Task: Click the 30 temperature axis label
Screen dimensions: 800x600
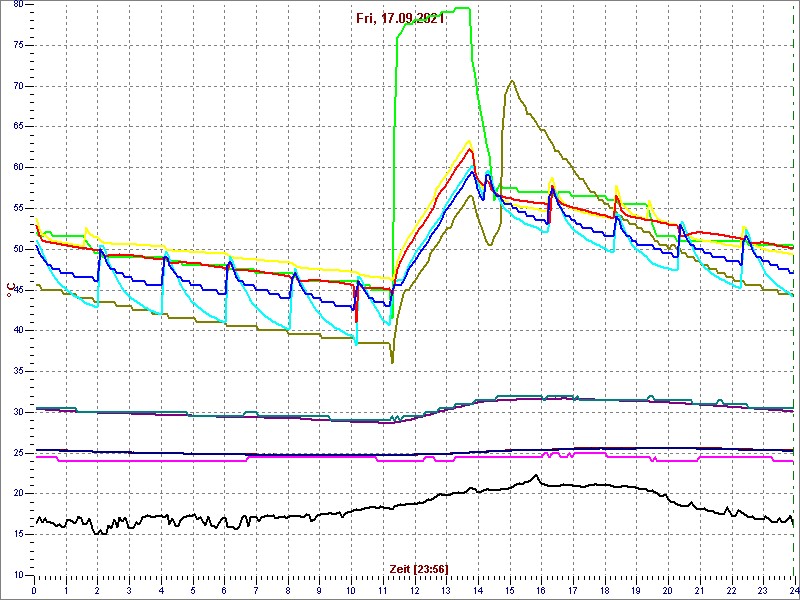Action: pyautogui.click(x=17, y=412)
